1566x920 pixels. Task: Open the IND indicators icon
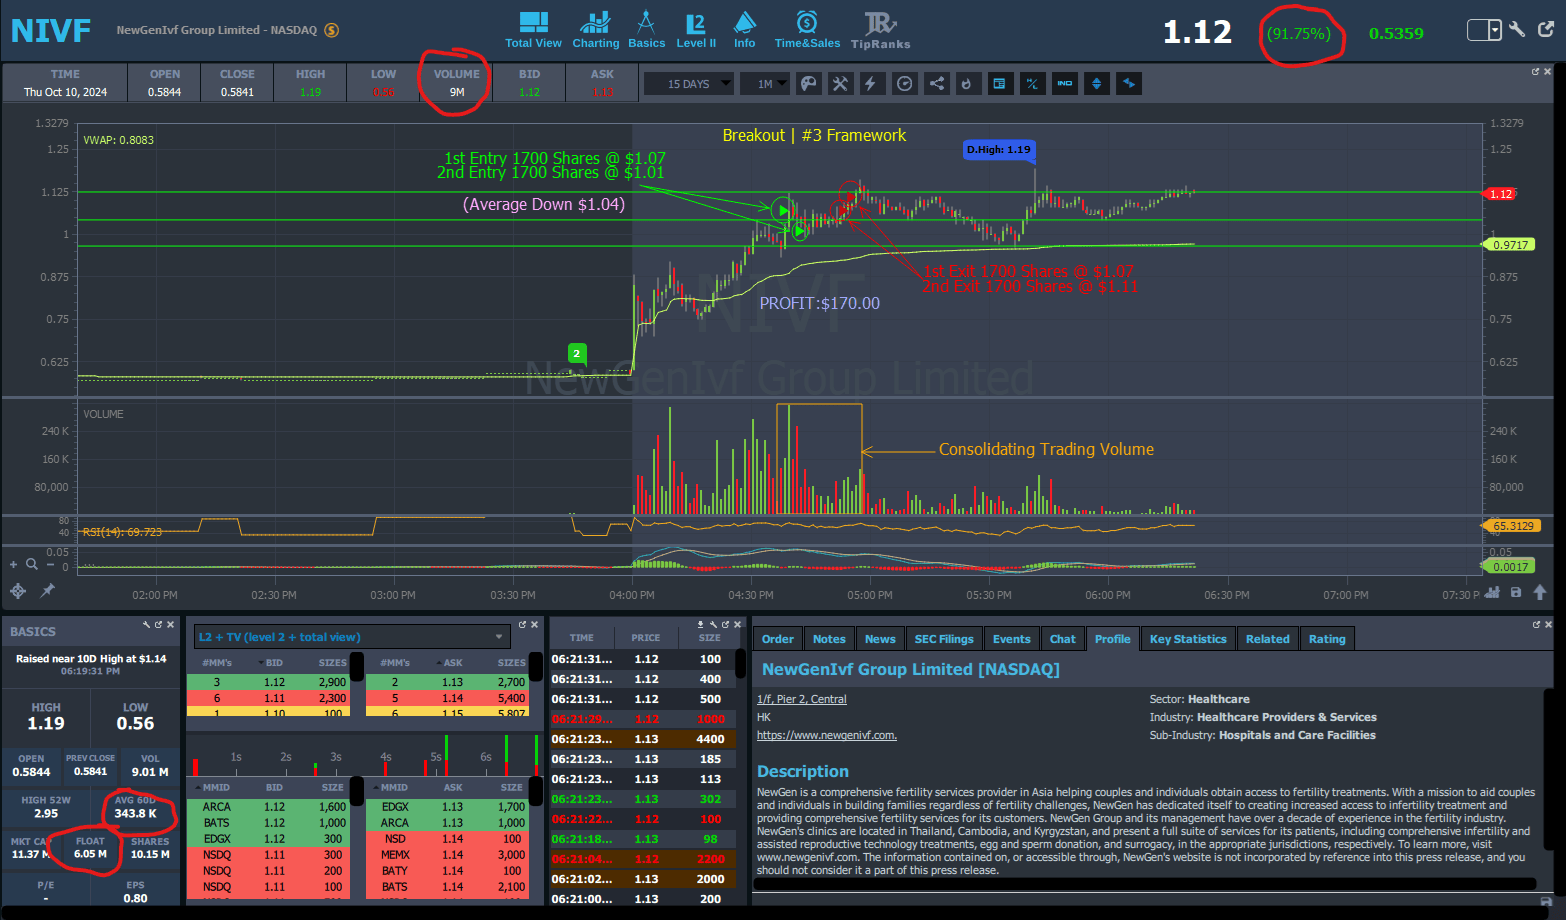tap(1064, 83)
